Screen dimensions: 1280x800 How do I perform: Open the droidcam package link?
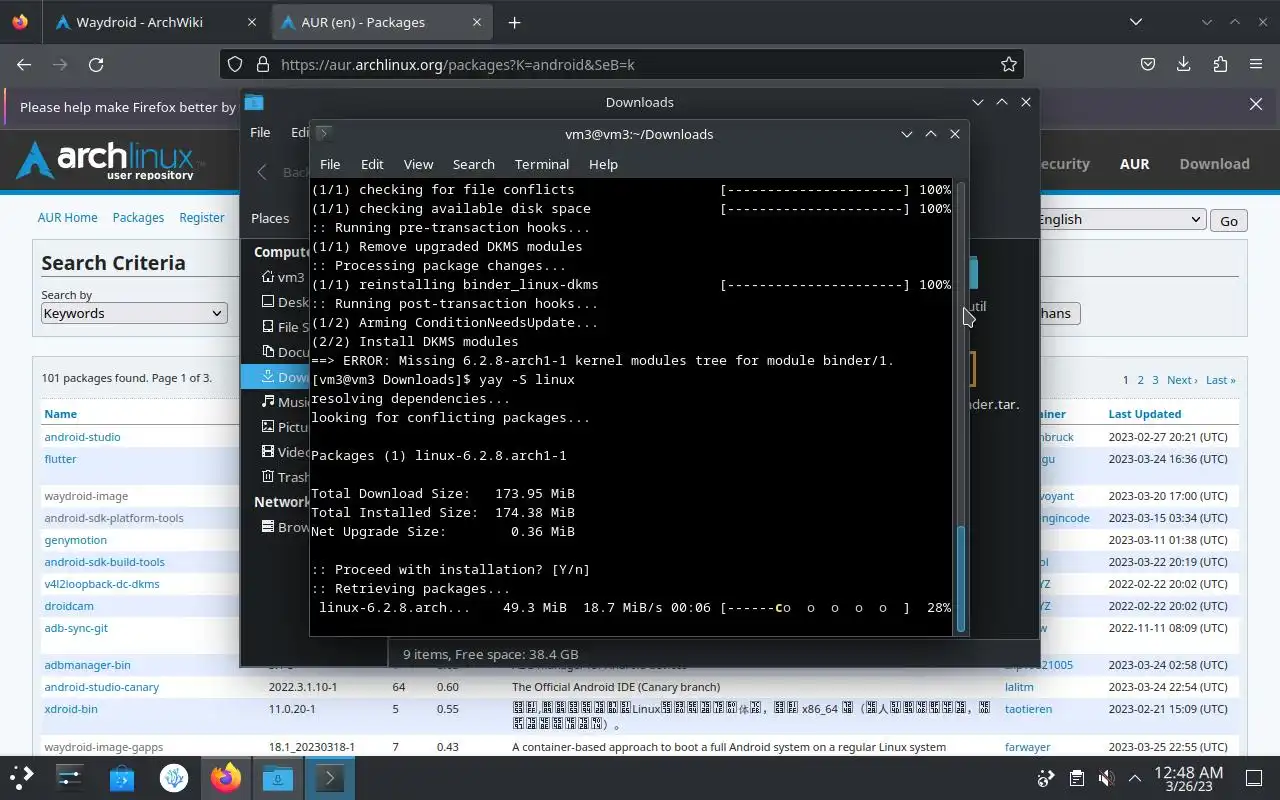pos(69,606)
